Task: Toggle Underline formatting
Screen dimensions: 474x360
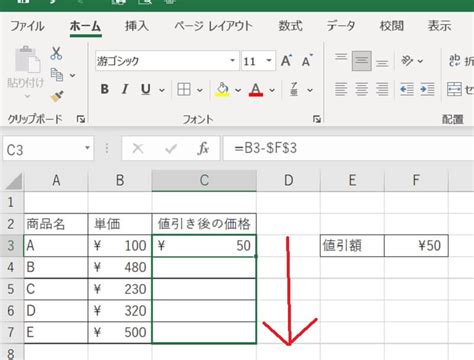Action: tap(146, 89)
